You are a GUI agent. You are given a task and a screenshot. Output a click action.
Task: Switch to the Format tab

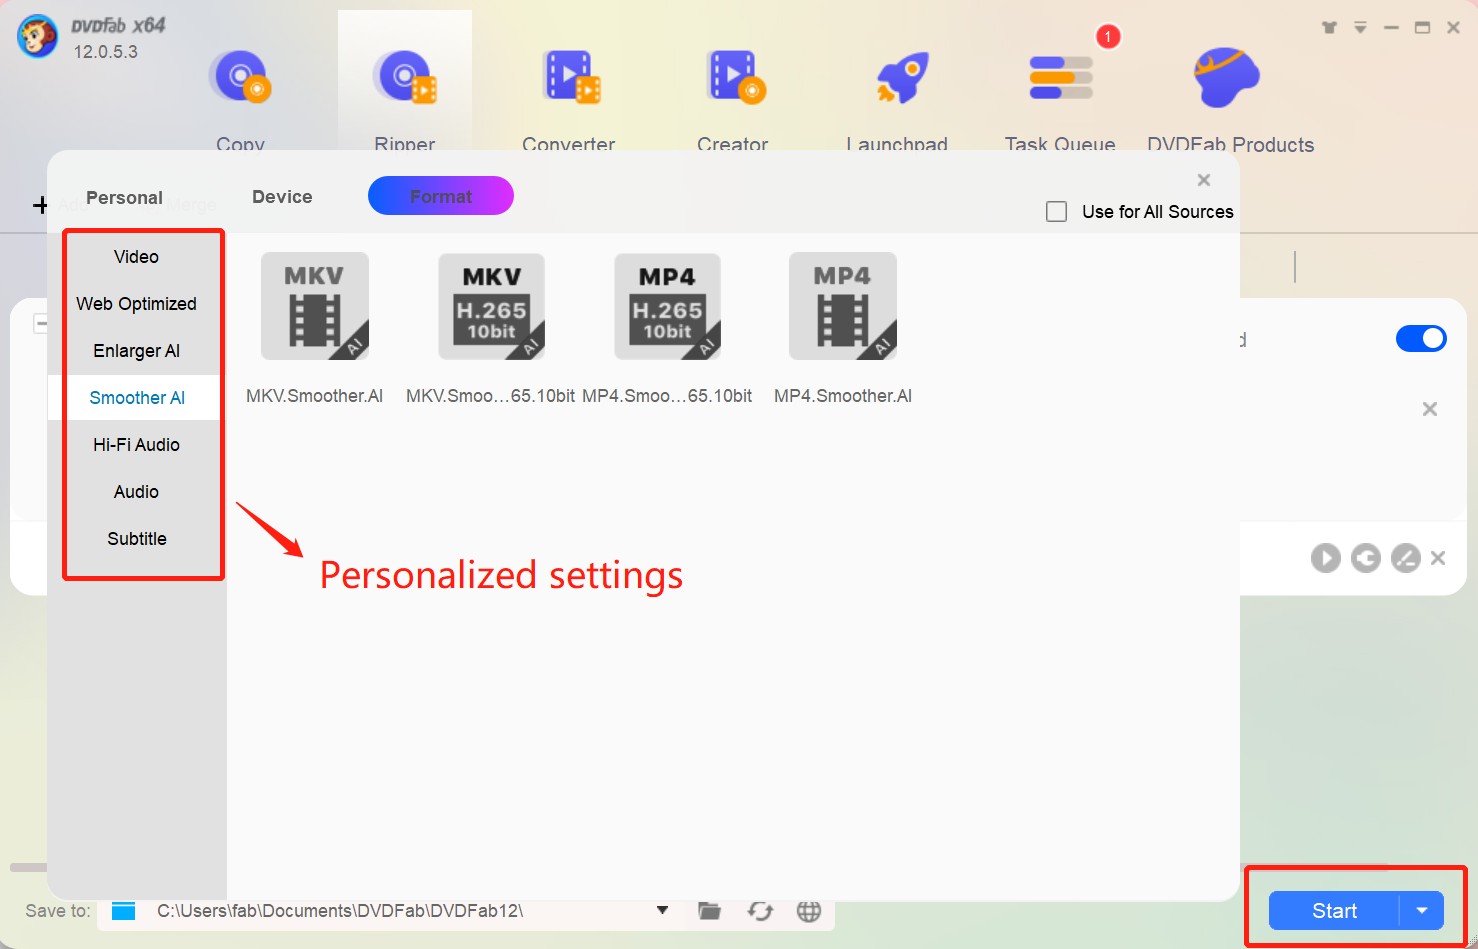pos(441,196)
